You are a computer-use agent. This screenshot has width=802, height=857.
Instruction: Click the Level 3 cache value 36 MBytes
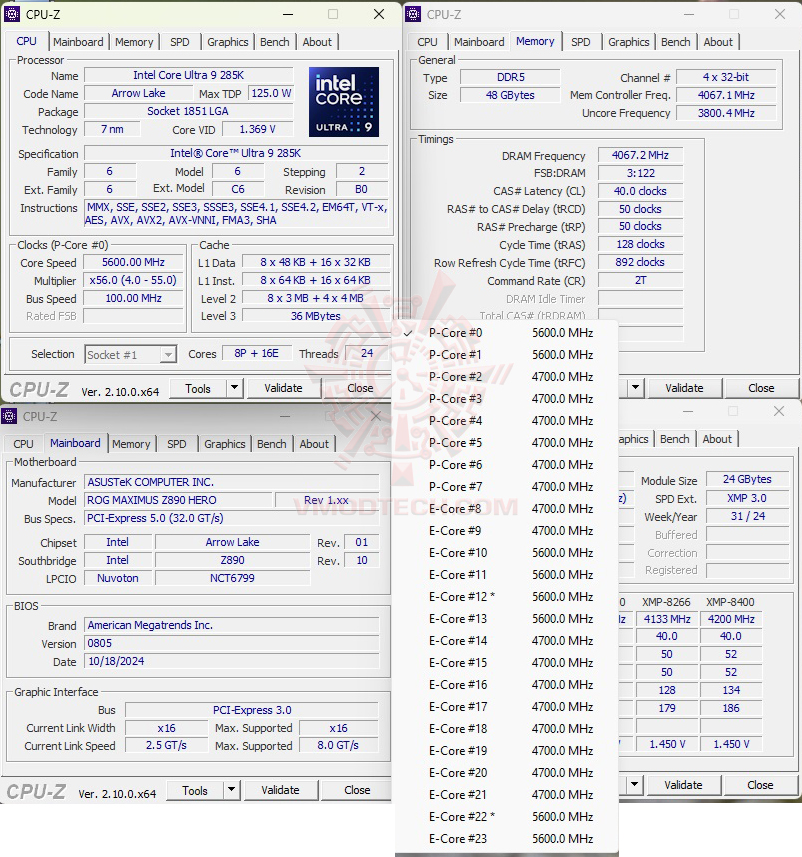click(315, 316)
